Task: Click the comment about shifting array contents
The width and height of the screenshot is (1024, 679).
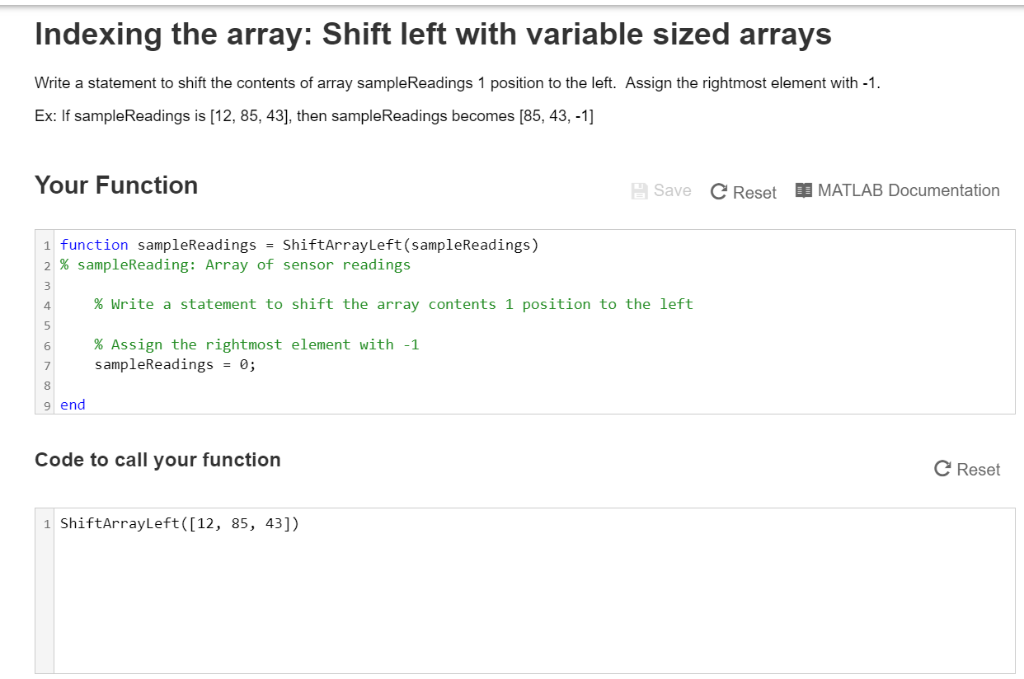Action: [x=394, y=304]
